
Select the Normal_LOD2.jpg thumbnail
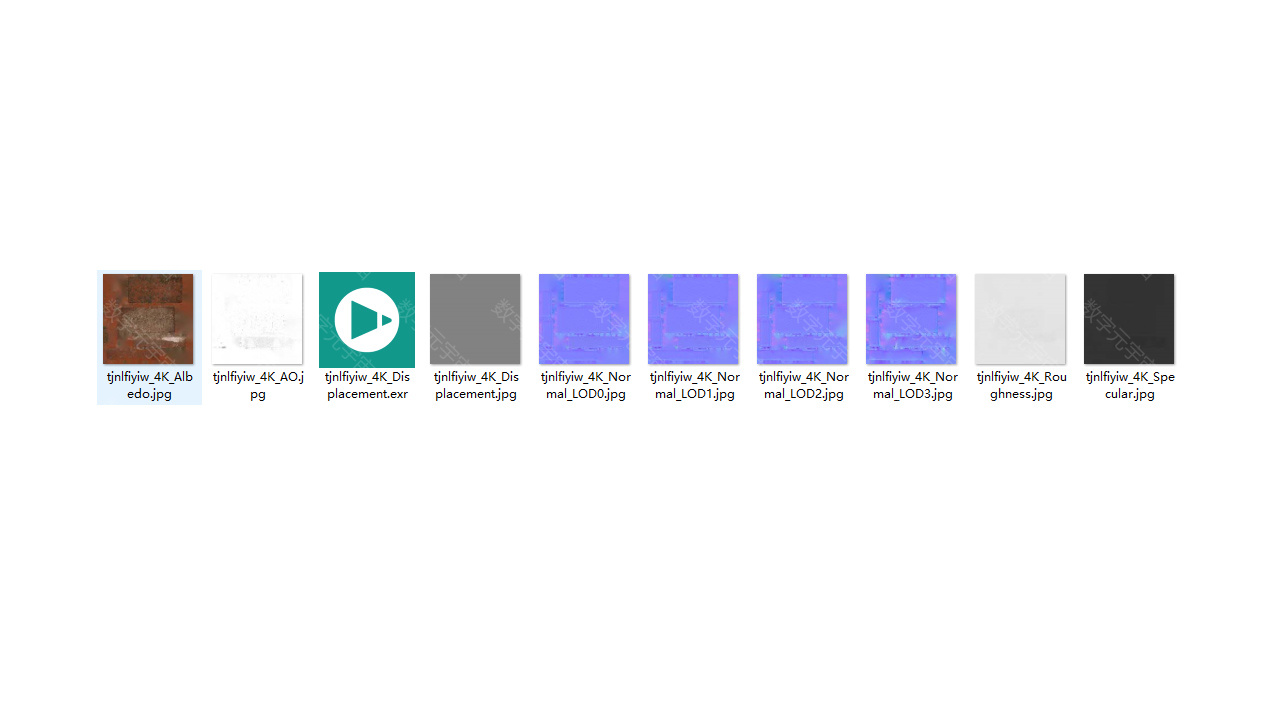[x=802, y=319]
